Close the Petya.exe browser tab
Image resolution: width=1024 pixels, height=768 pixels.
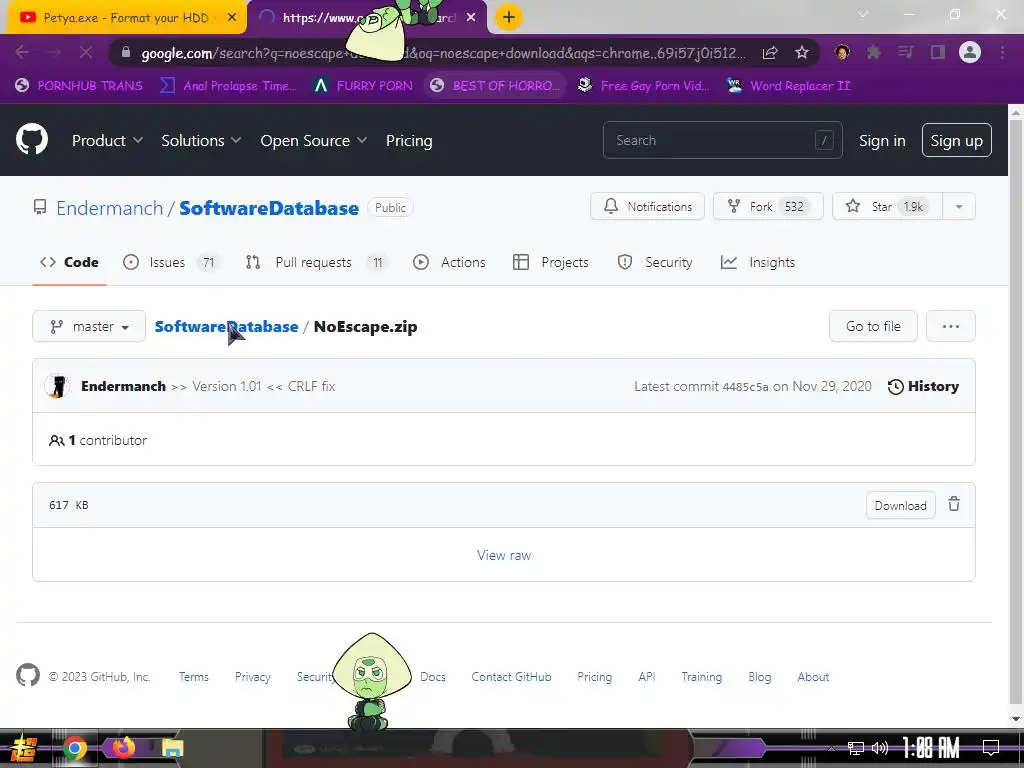(232, 18)
